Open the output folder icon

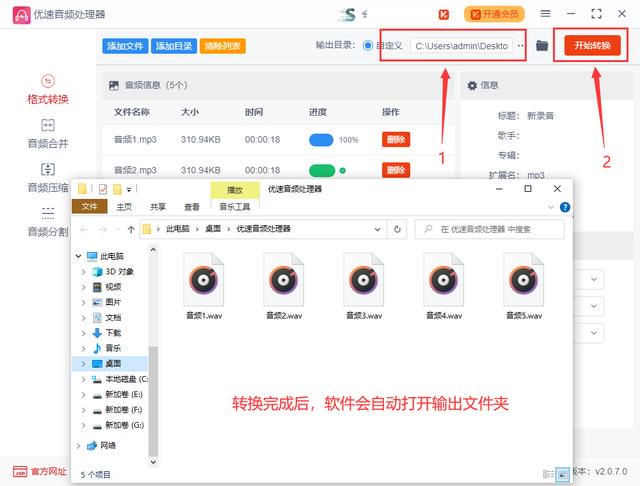click(x=542, y=45)
